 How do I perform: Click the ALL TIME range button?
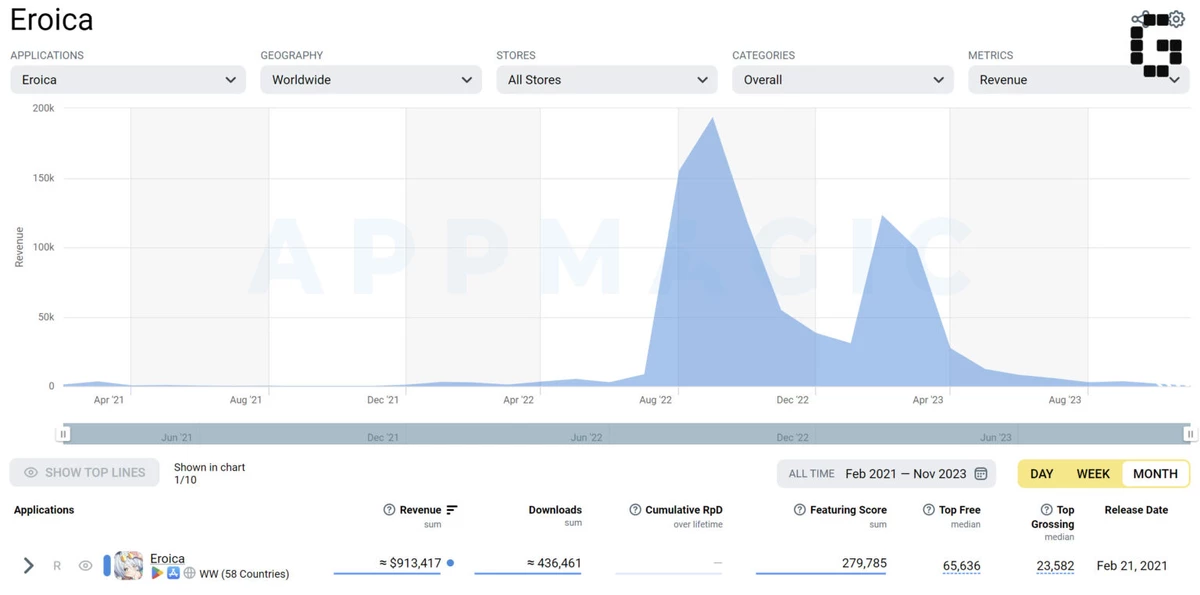click(x=811, y=474)
